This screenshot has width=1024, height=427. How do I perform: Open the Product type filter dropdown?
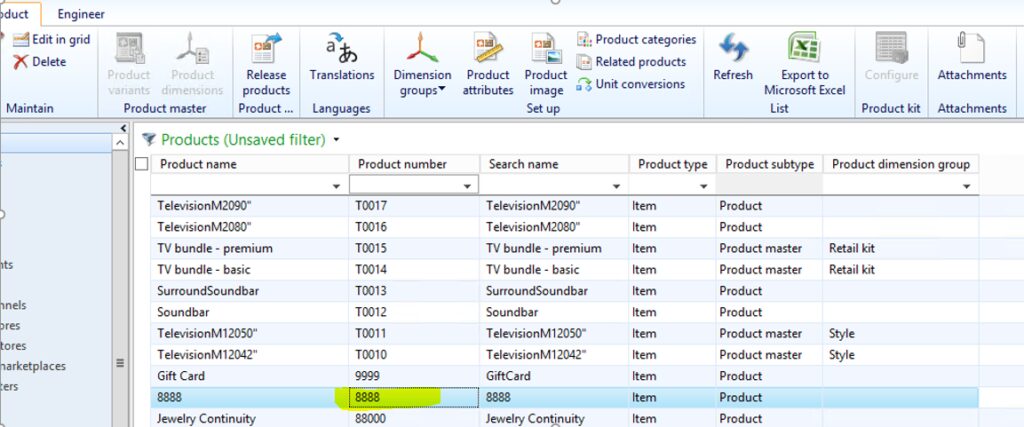pyautogui.click(x=704, y=186)
